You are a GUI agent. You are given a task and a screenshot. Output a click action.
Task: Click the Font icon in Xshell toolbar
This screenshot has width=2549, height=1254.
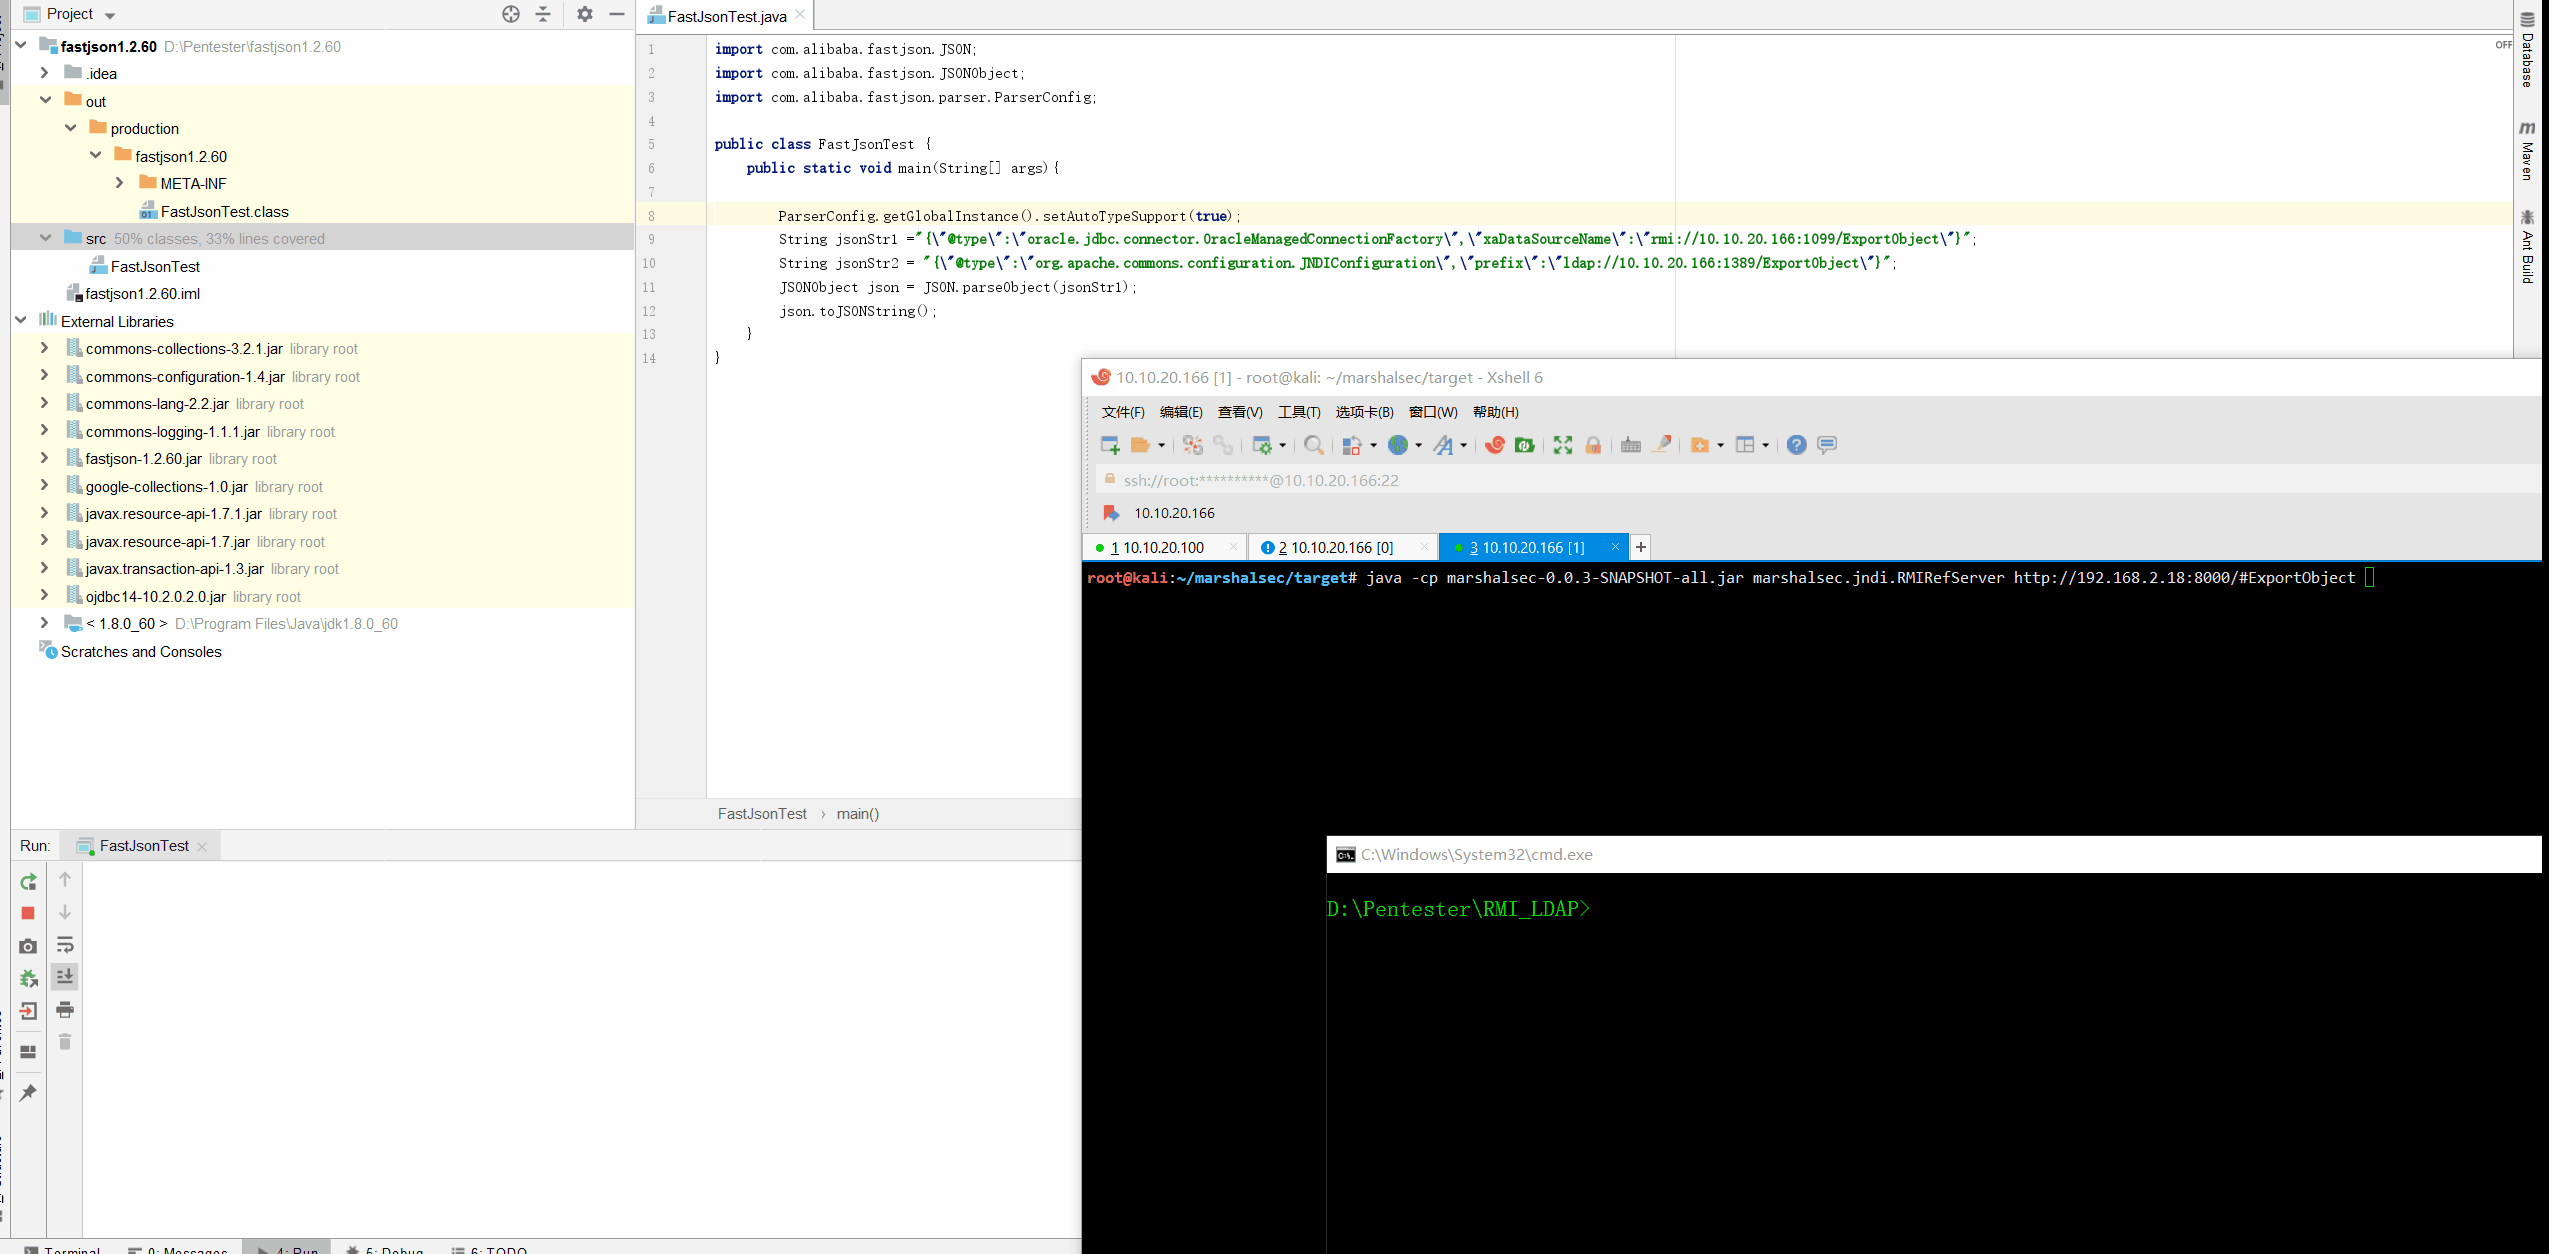(1443, 445)
